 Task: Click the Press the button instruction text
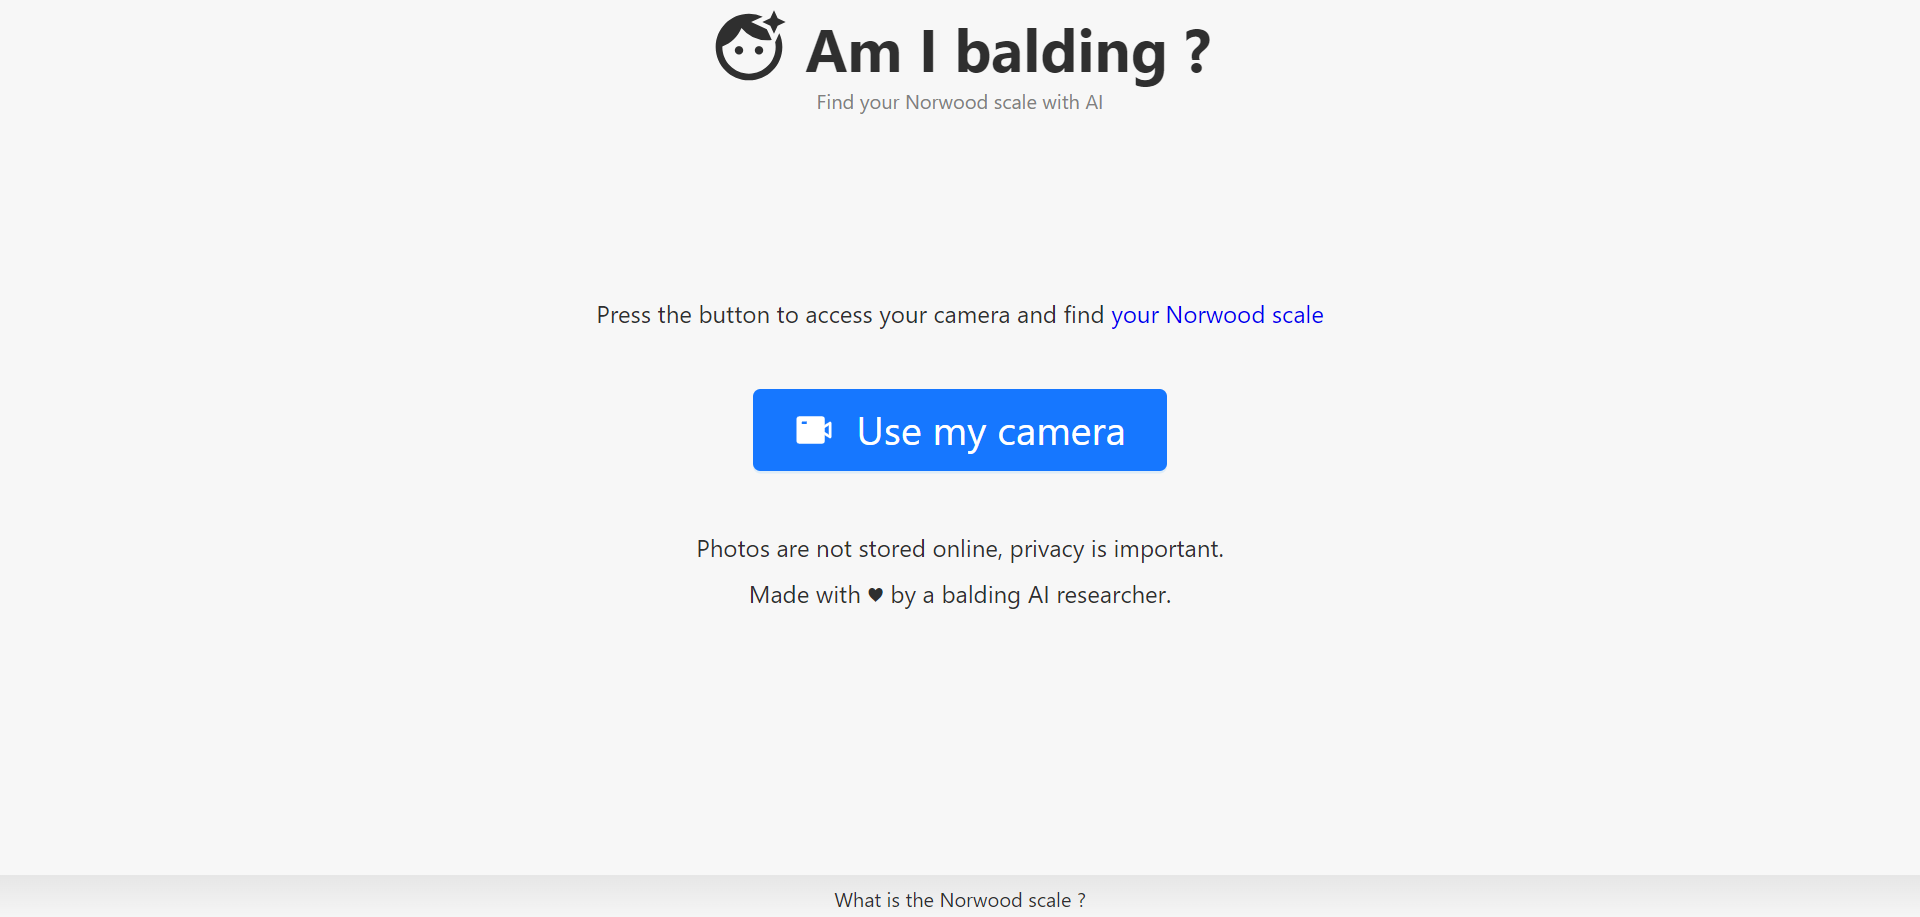coord(850,315)
